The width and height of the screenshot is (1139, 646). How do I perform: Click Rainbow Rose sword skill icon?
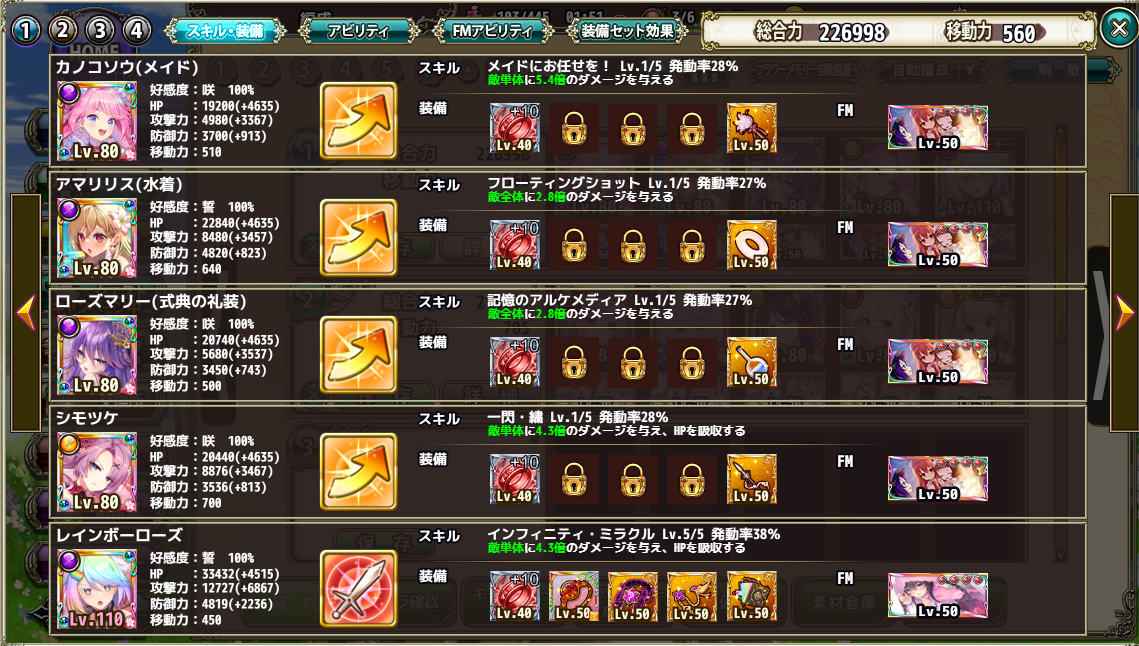(359, 586)
